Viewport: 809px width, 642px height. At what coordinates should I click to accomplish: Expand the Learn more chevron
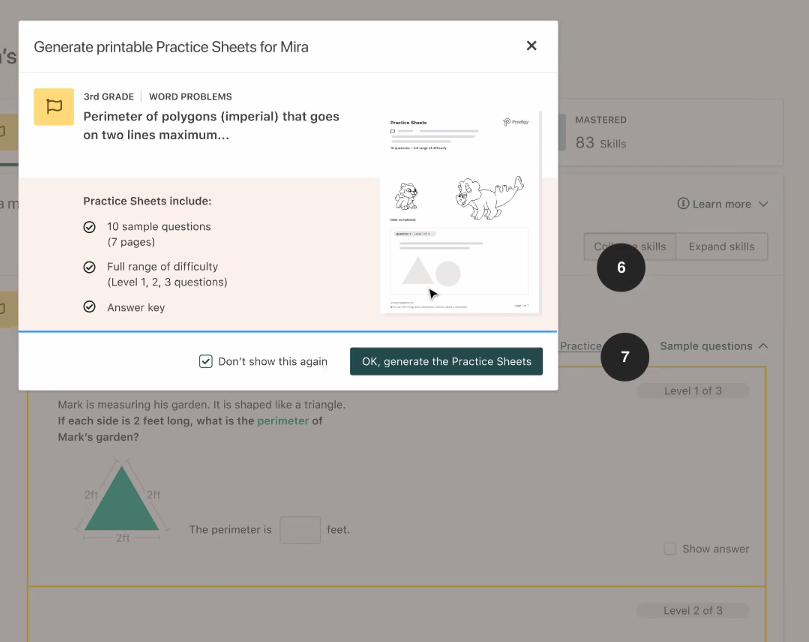[764, 204]
